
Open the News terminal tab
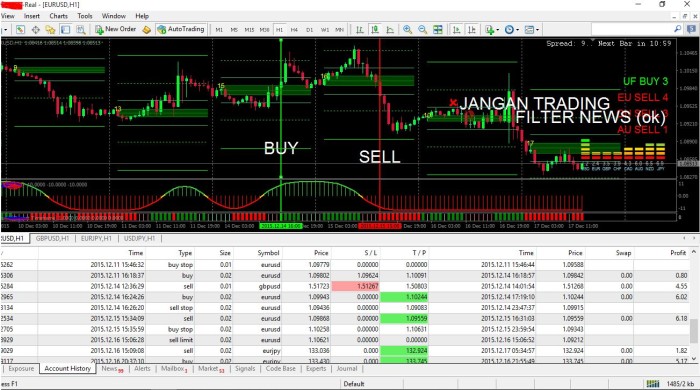[x=112, y=369]
